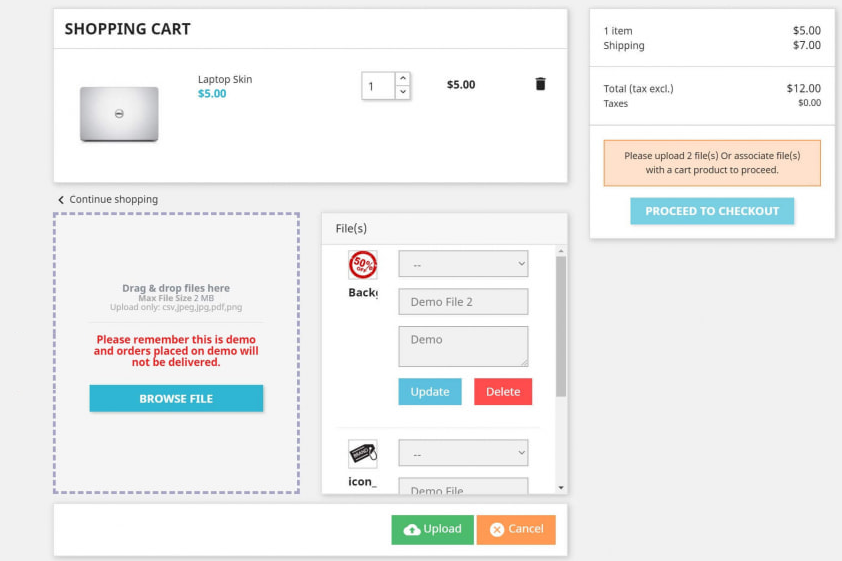842x561 pixels.
Task: Click the Demo File 2 title field
Action: pos(462,302)
